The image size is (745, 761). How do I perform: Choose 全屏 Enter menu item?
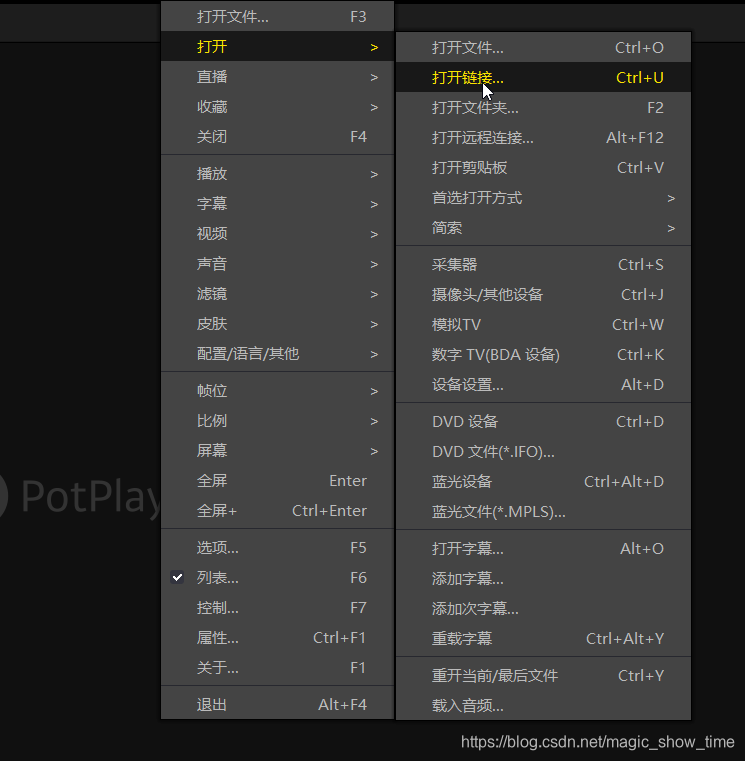tap(277, 481)
